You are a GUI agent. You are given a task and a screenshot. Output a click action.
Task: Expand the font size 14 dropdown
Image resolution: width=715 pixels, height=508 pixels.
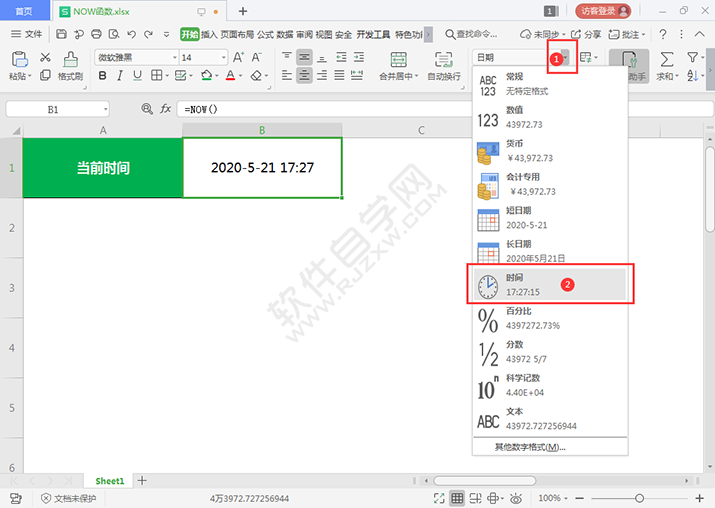click(x=223, y=57)
